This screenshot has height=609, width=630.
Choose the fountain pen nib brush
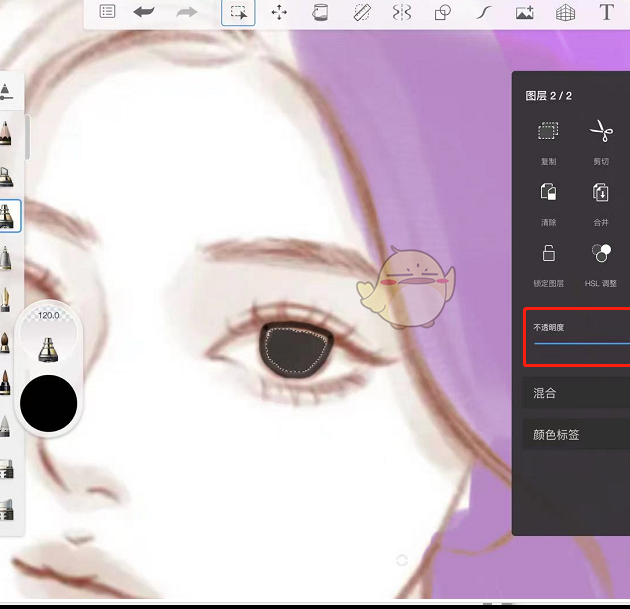(x=5, y=299)
